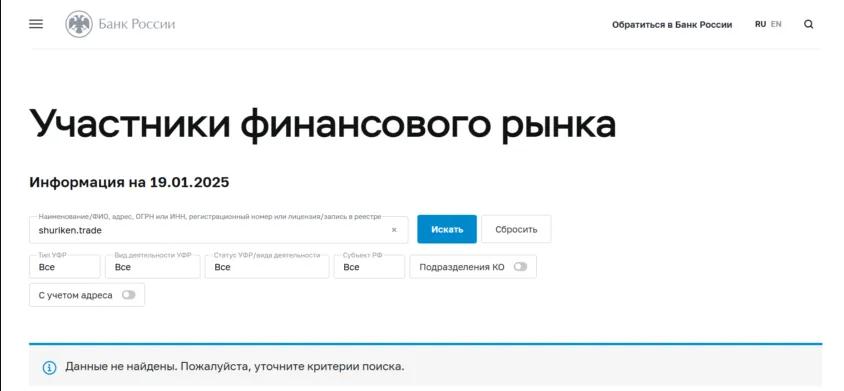The image size is (844, 391).
Task: Switch language to RU
Action: point(760,24)
